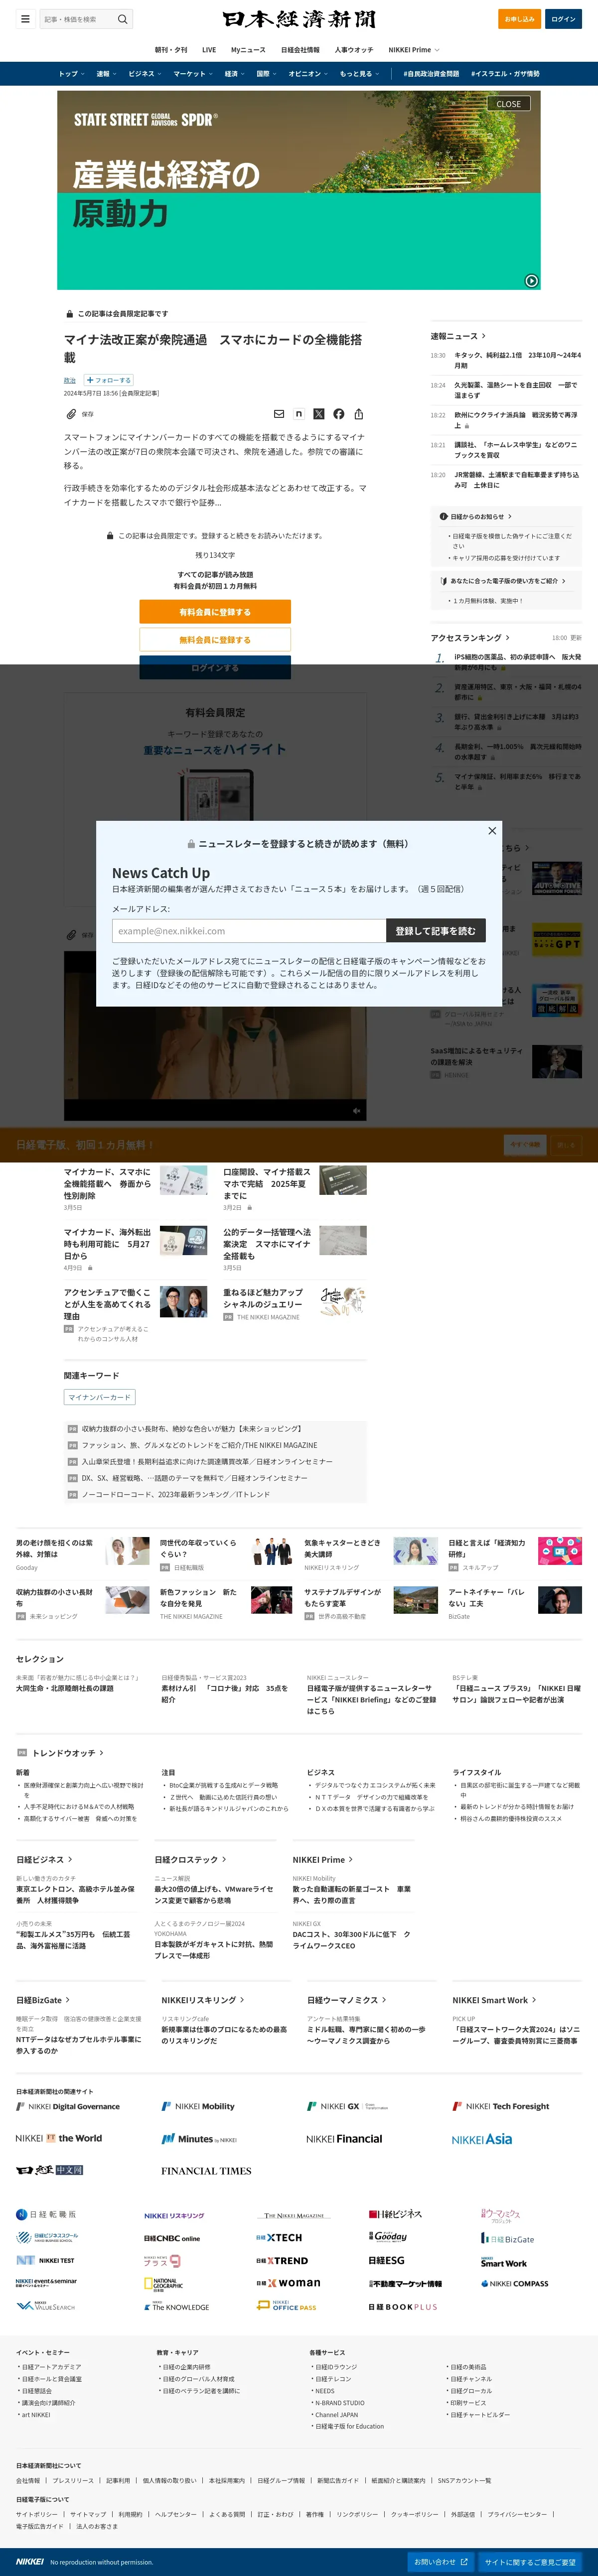Select 朝刊・夕刊 in the top menu

171,49
